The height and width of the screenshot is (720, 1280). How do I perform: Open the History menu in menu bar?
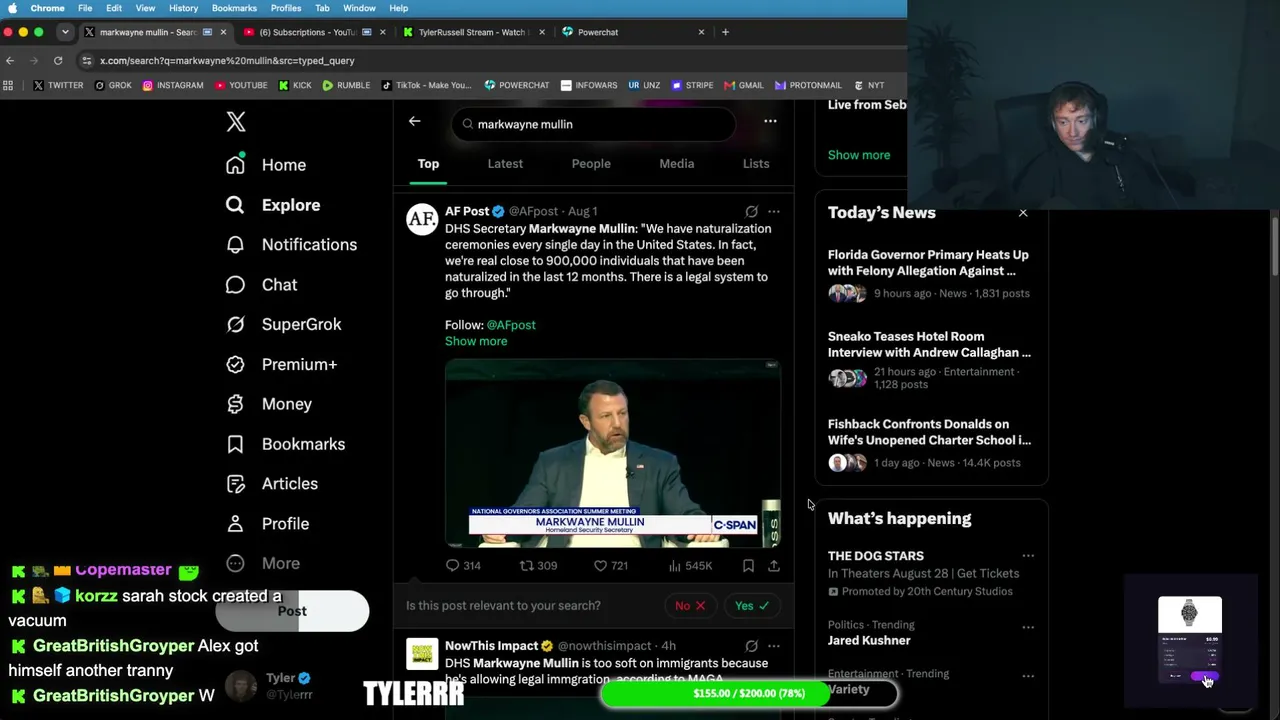tap(183, 8)
